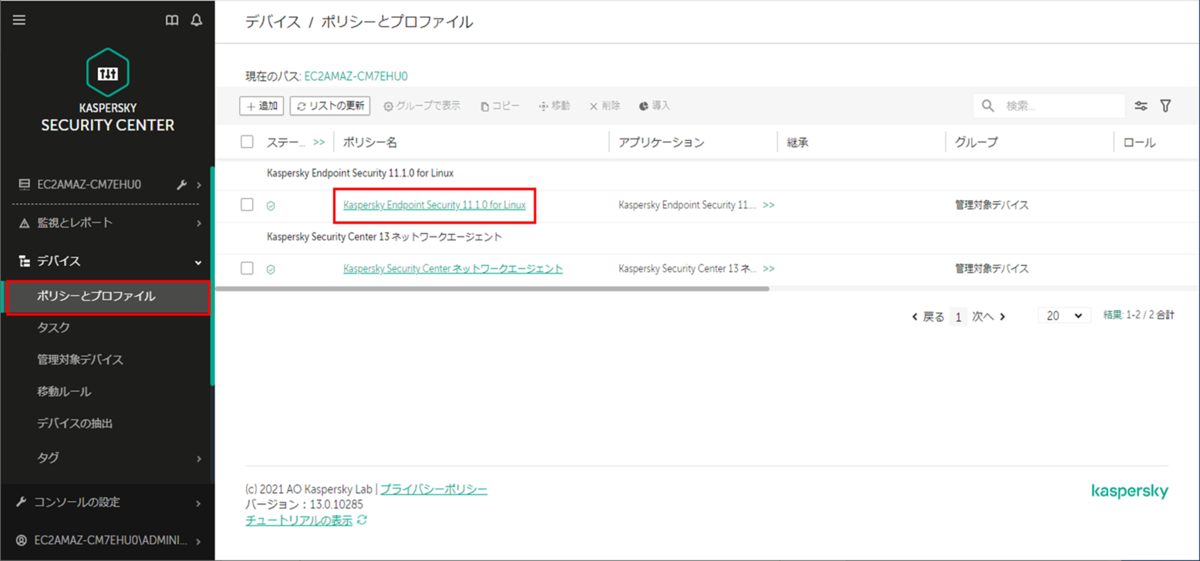This screenshot has width=1200, height=561.
Task: Toggle the select-all checkbox in table header
Action: (x=247, y=142)
